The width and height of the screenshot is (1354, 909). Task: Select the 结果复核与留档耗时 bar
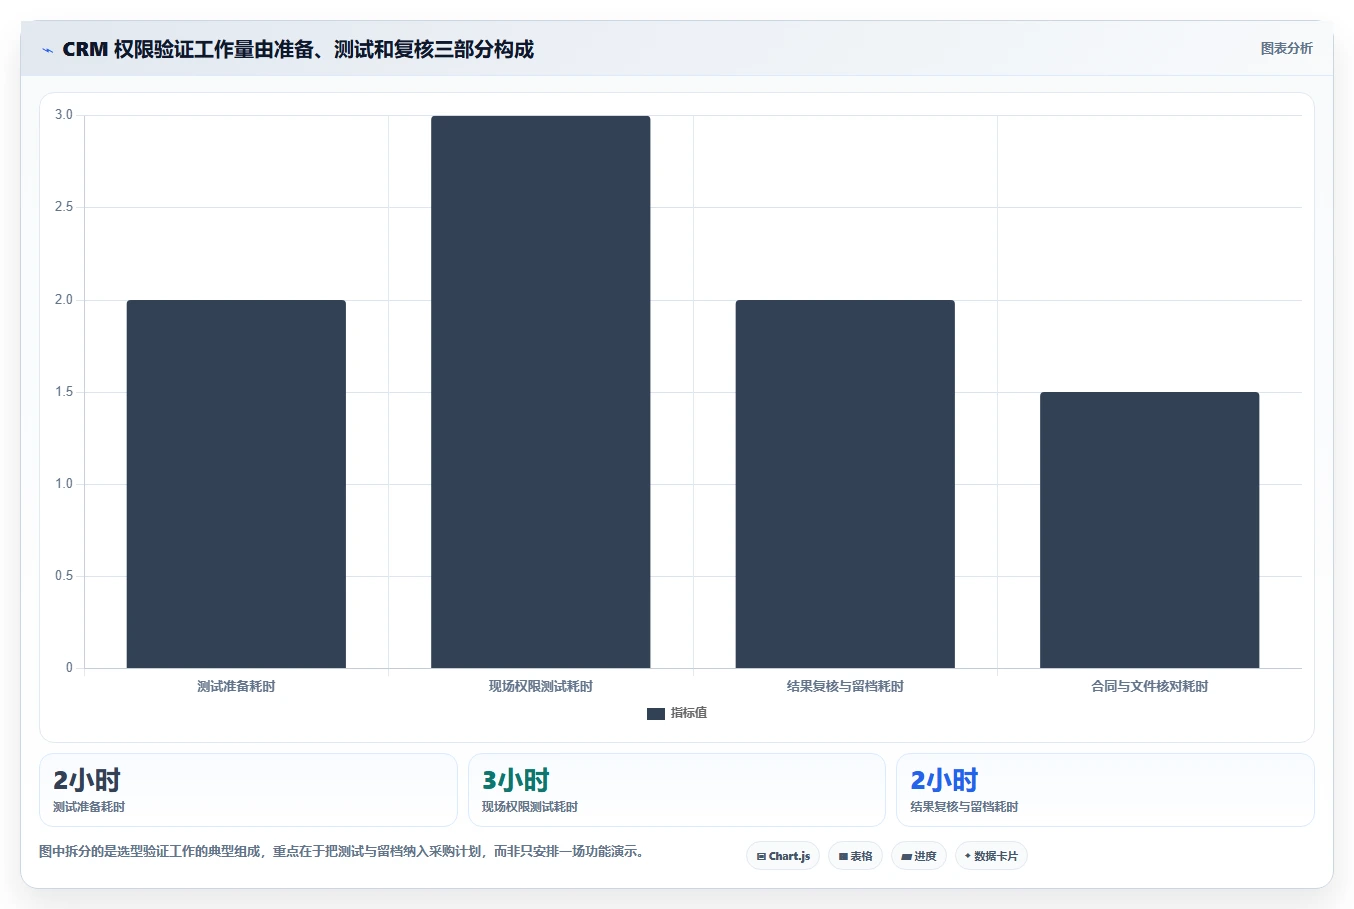[x=845, y=484]
